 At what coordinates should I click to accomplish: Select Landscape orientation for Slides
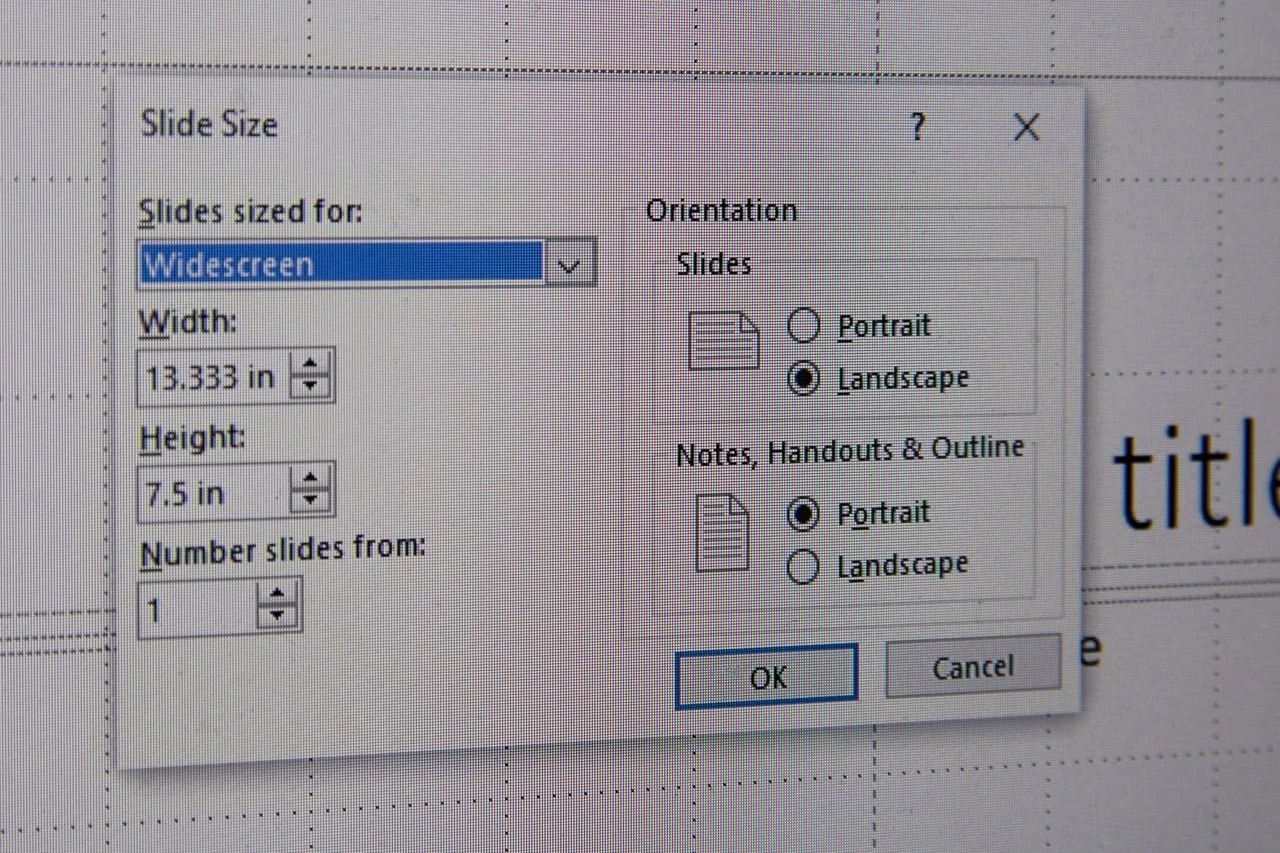tap(803, 378)
